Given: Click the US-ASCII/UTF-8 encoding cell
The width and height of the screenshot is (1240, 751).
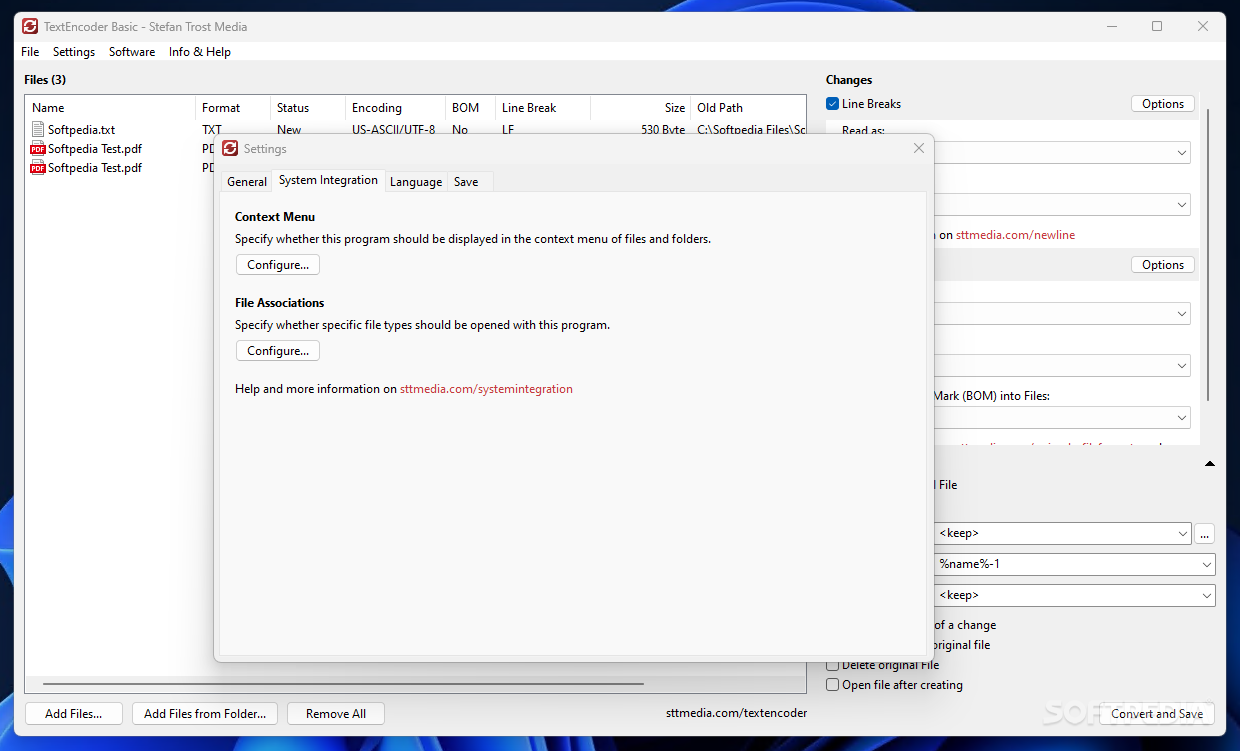Looking at the screenshot, I should pos(393,128).
